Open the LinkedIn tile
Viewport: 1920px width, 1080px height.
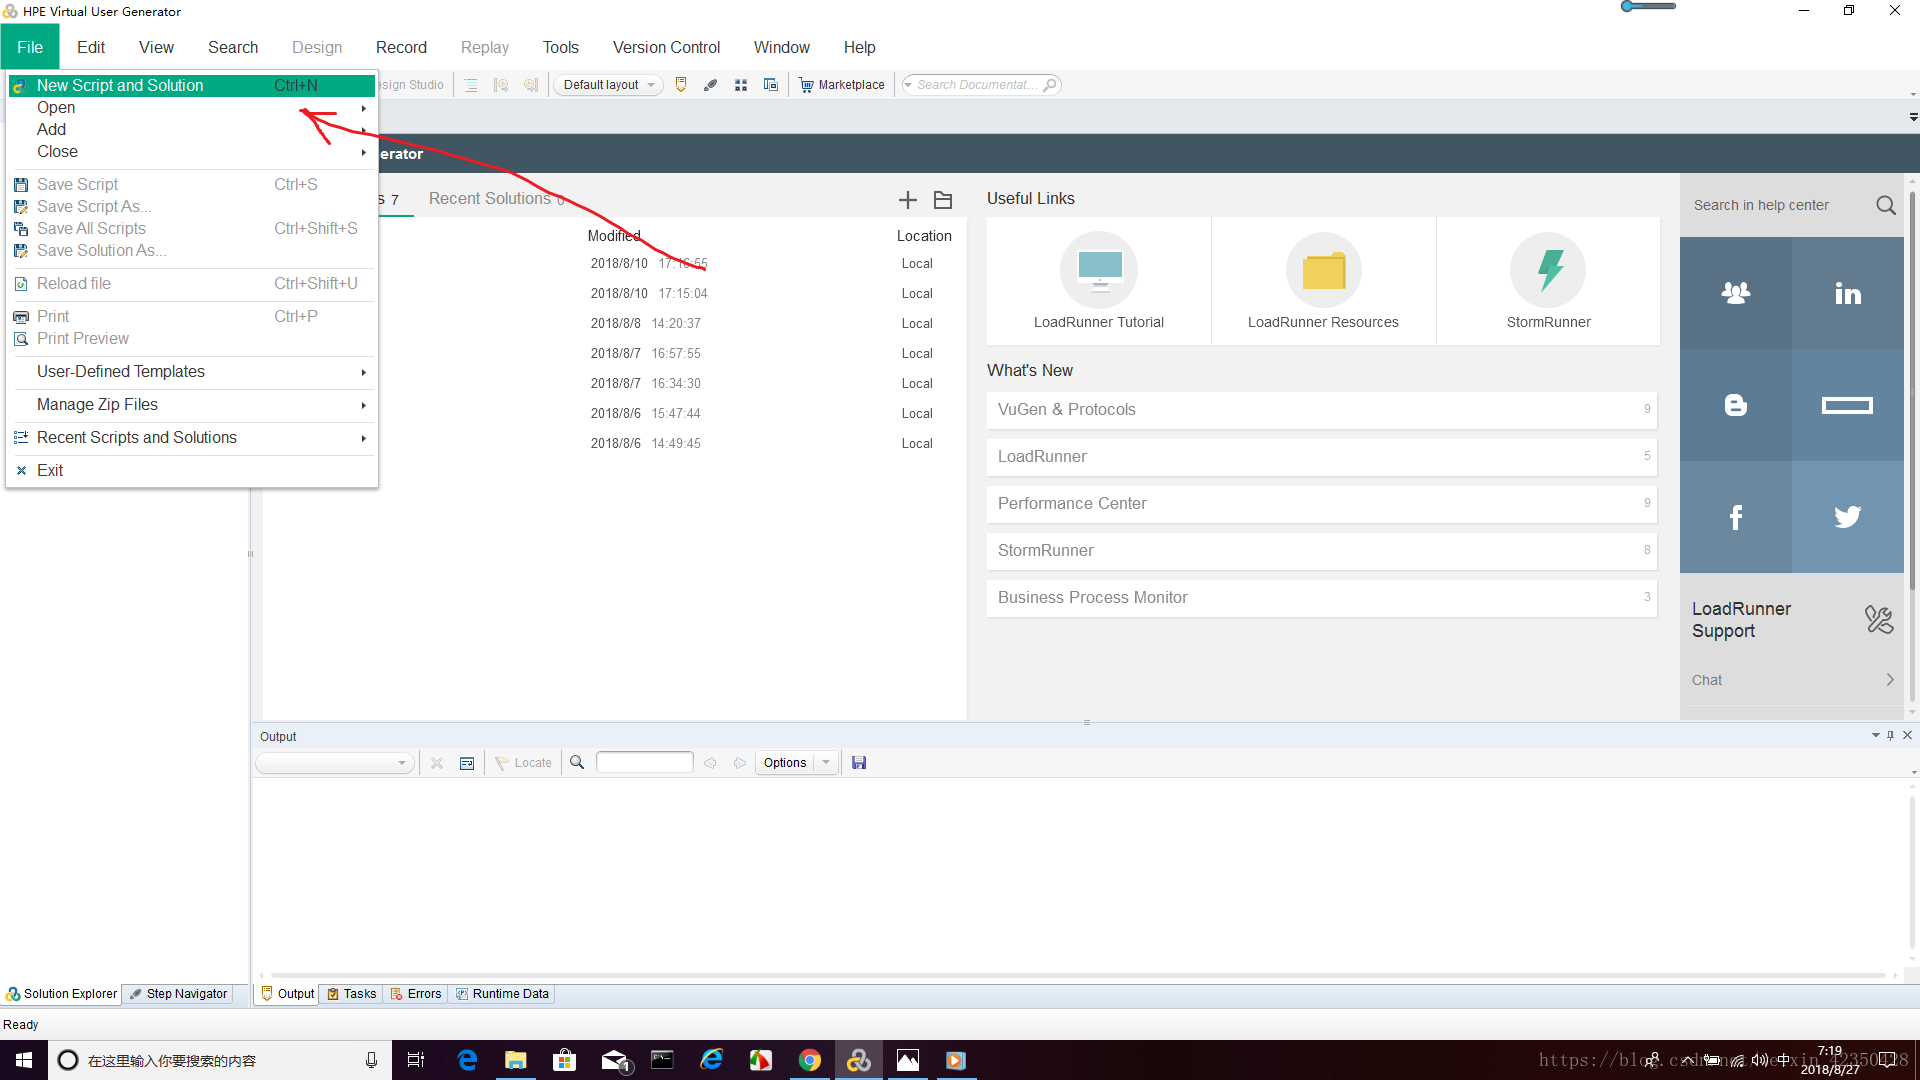pyautogui.click(x=1848, y=293)
